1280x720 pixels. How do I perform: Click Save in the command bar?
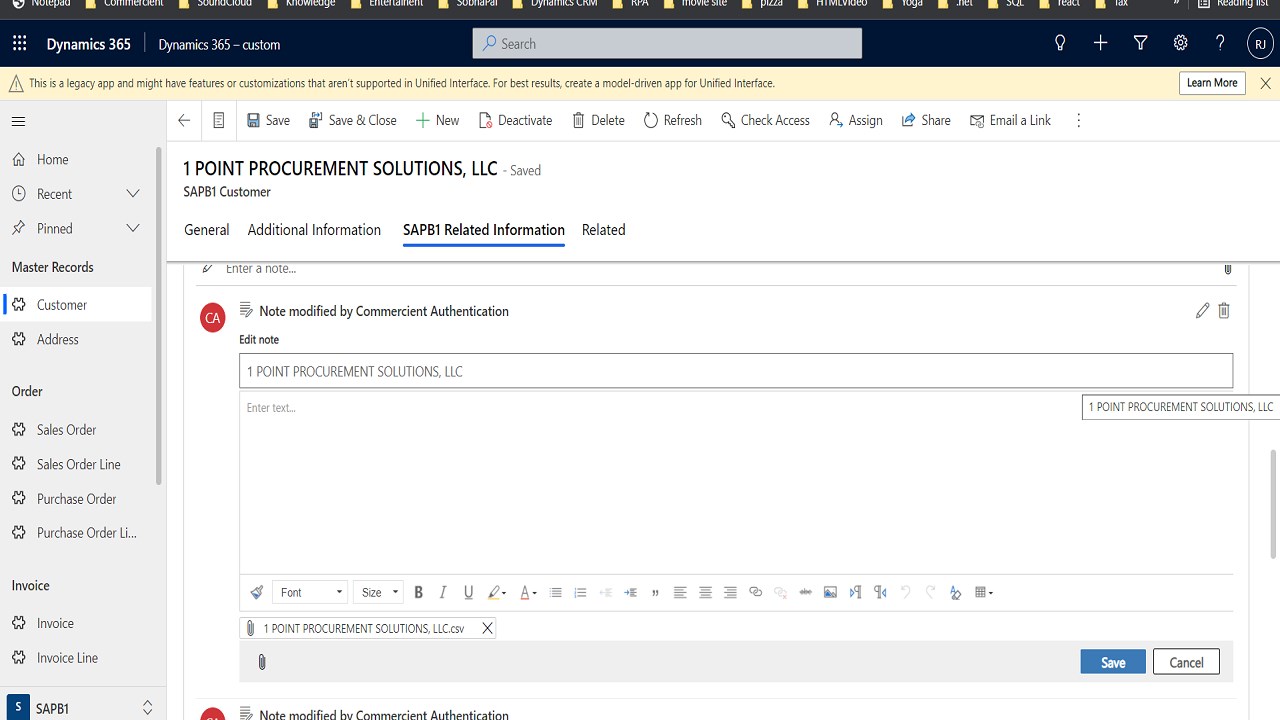(x=268, y=120)
